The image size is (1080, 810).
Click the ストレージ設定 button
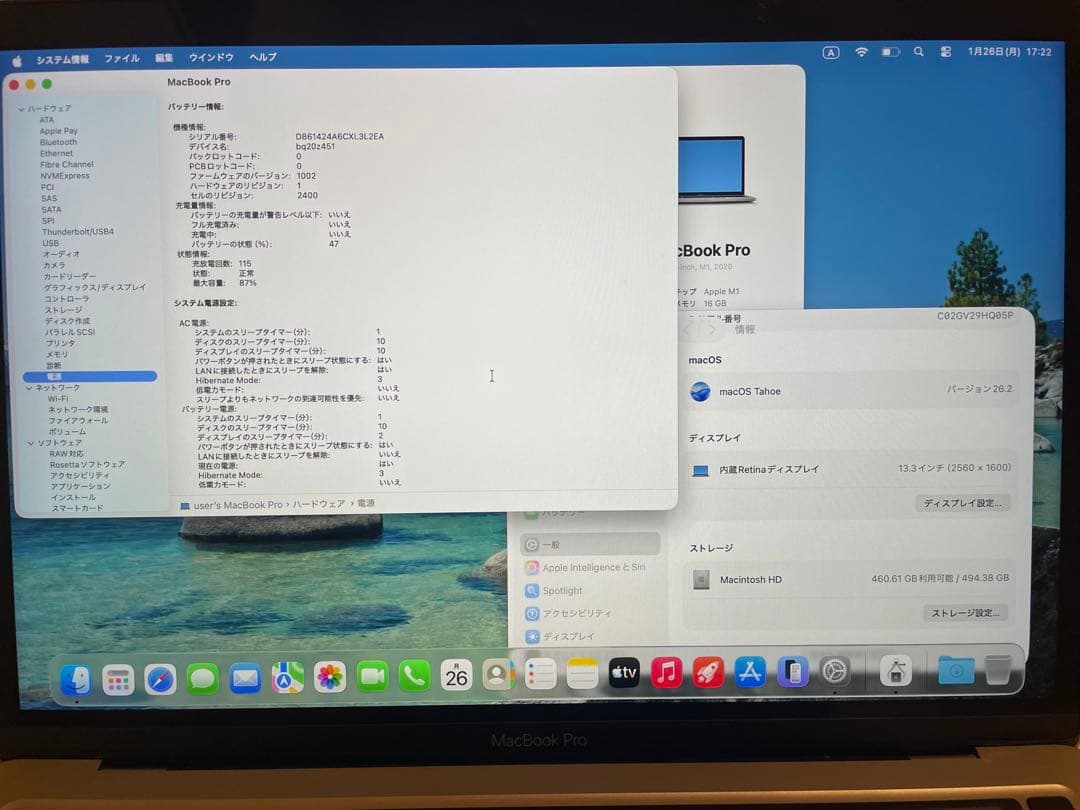click(966, 612)
